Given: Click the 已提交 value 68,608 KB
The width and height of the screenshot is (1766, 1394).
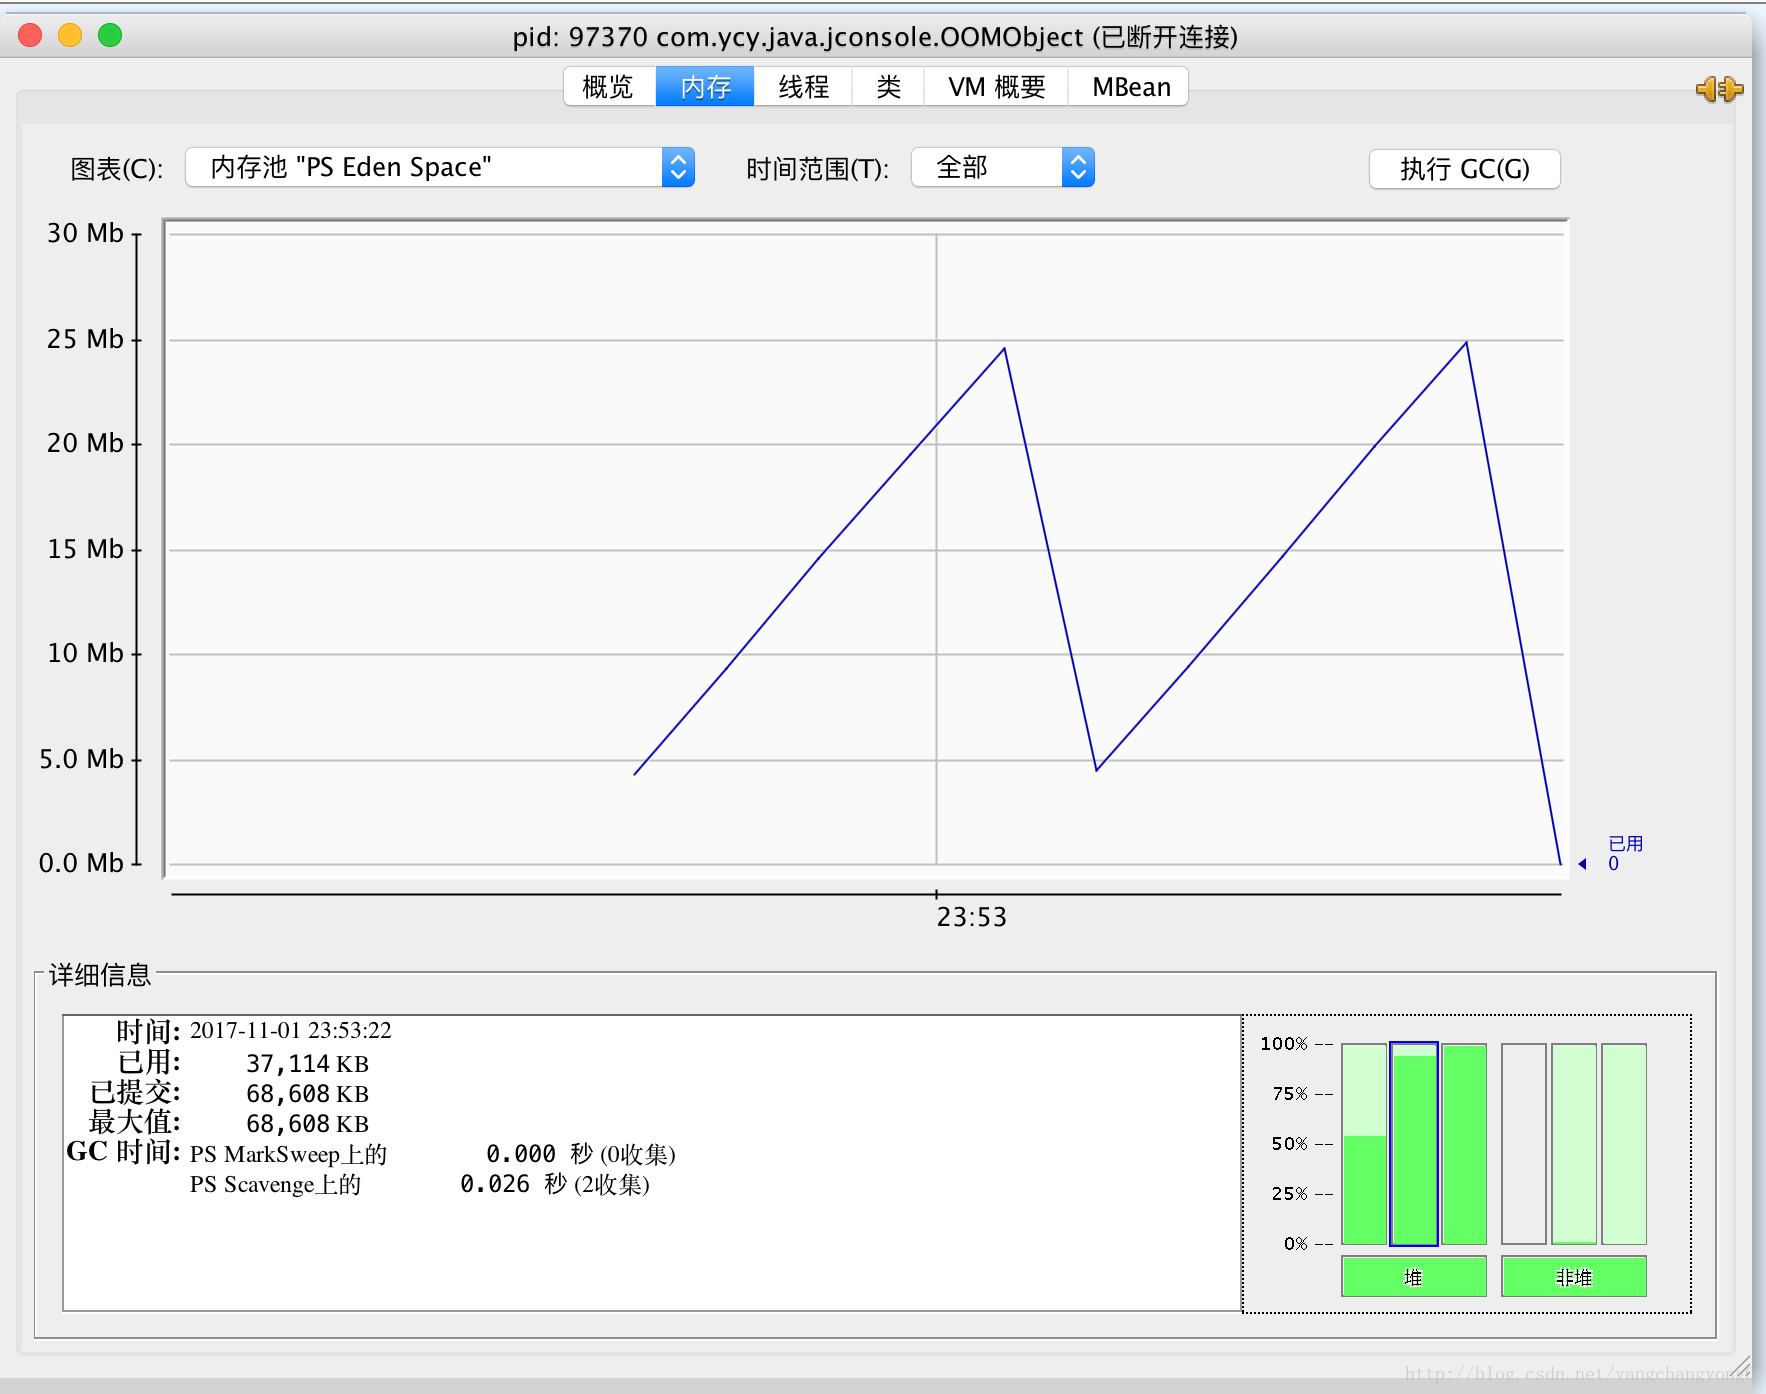Looking at the screenshot, I should pyautogui.click(x=307, y=1094).
